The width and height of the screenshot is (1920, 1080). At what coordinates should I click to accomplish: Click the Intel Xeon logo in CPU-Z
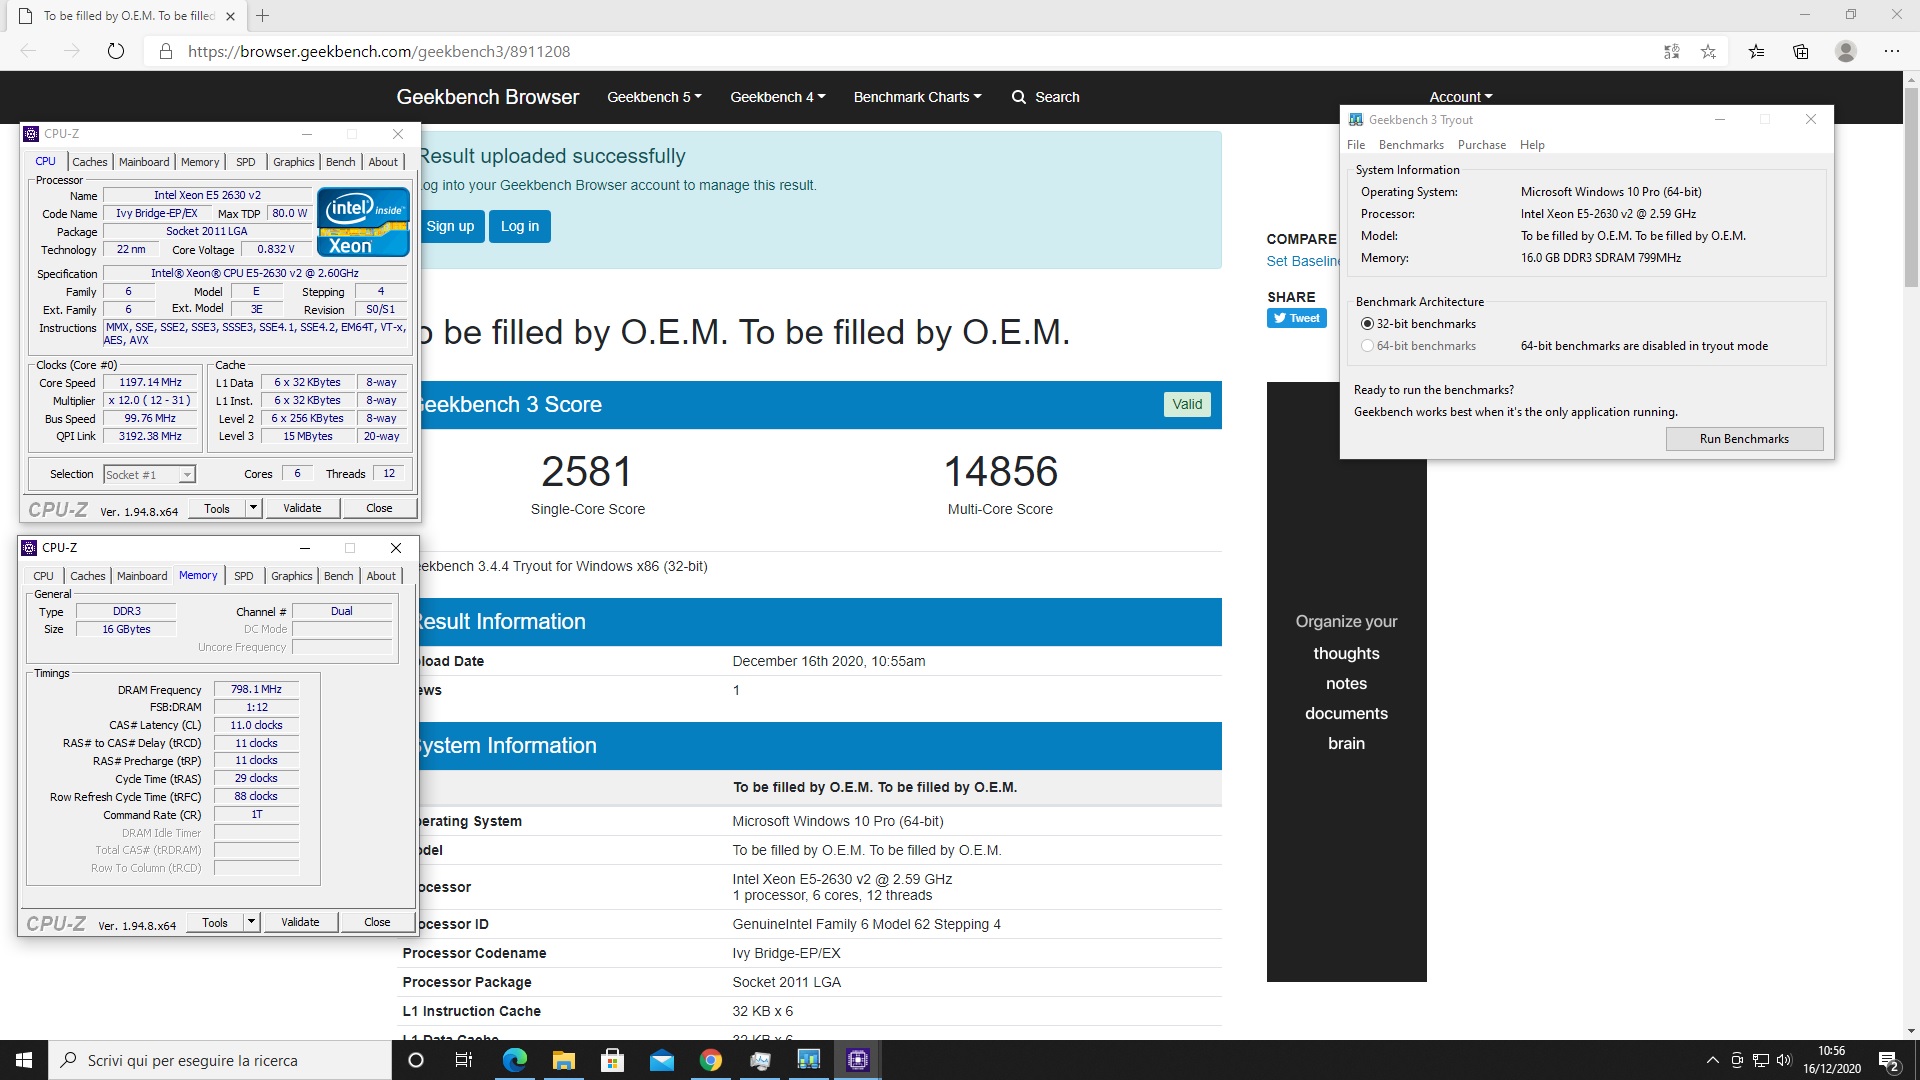(364, 222)
